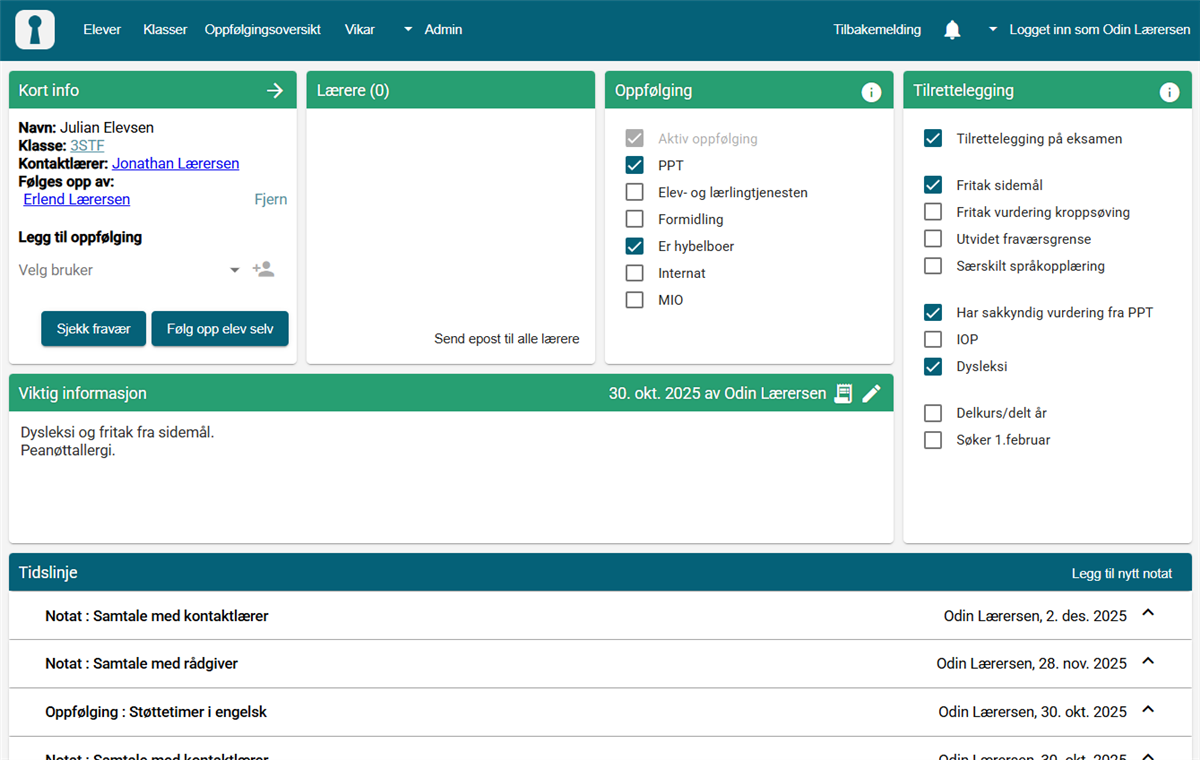Open the notifications bell
Screen dimensions: 1200x760
[952, 30]
